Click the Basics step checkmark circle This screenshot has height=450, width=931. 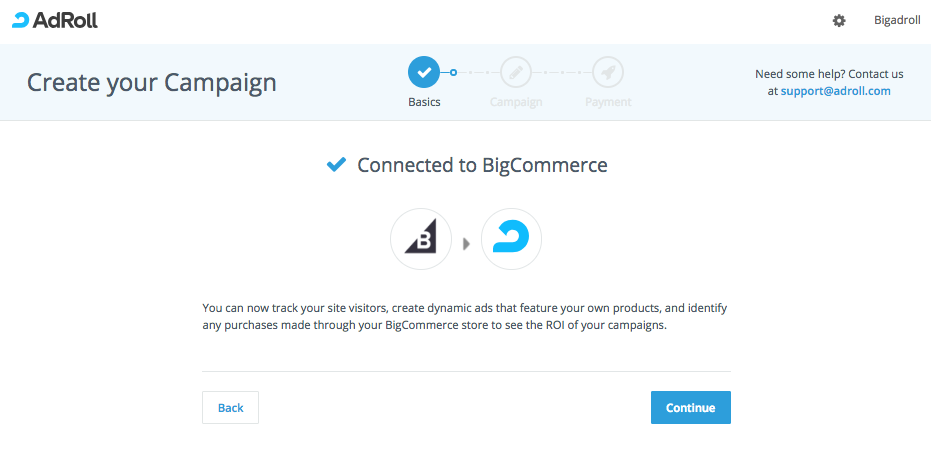tap(424, 72)
